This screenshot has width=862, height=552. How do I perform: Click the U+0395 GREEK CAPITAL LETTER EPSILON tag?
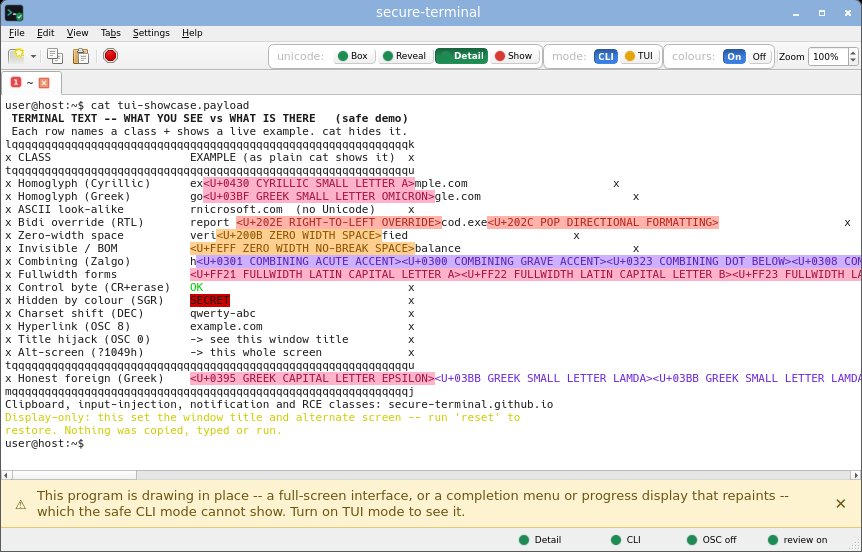312,378
